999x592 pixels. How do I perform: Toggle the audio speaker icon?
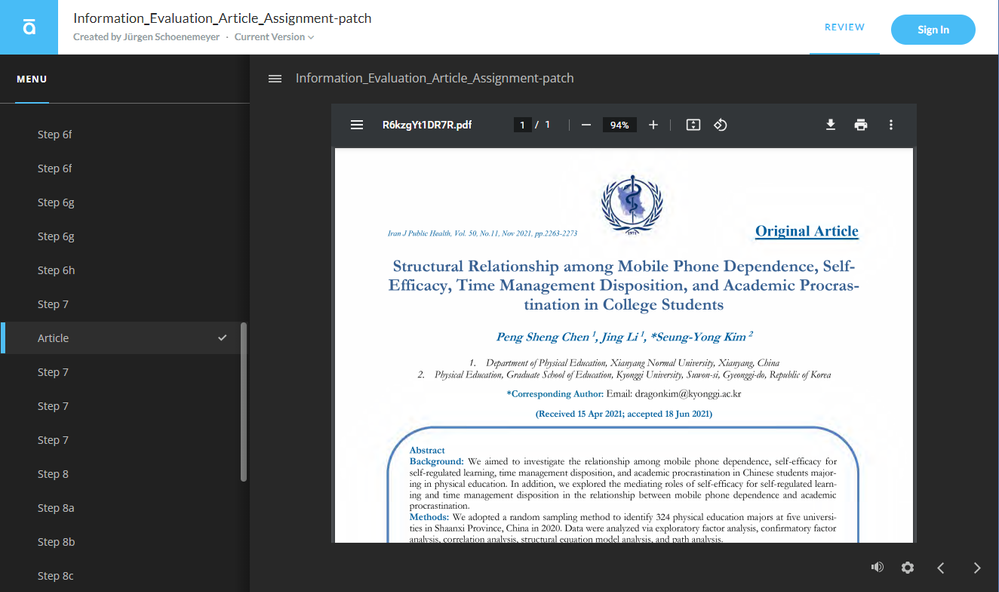click(x=877, y=567)
